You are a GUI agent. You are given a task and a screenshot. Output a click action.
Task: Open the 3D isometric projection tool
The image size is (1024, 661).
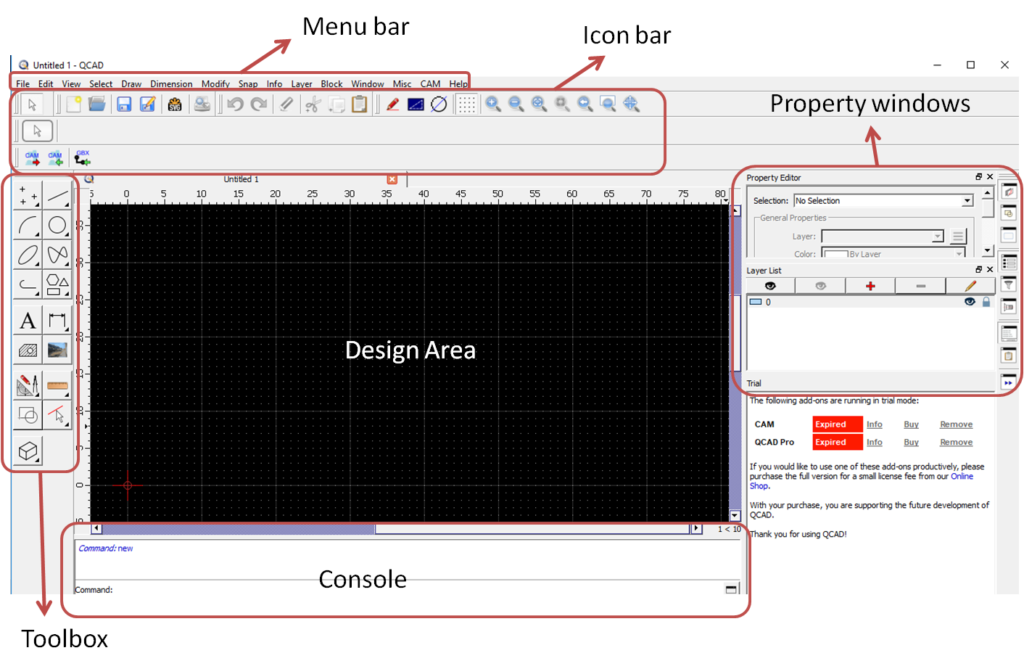point(28,451)
